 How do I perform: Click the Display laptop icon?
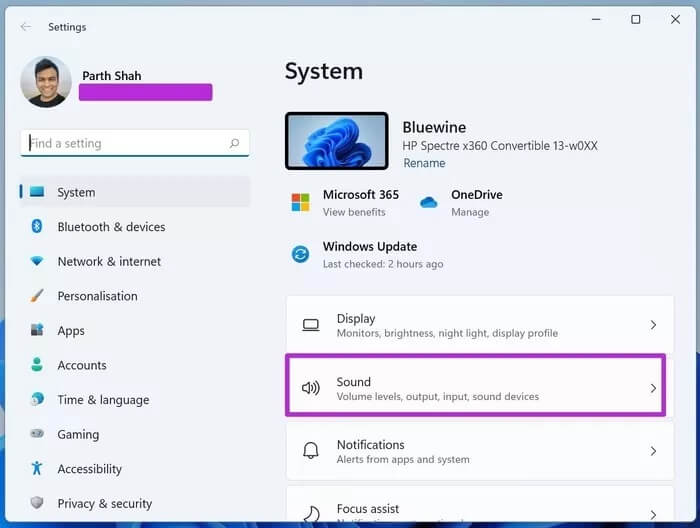pos(311,325)
